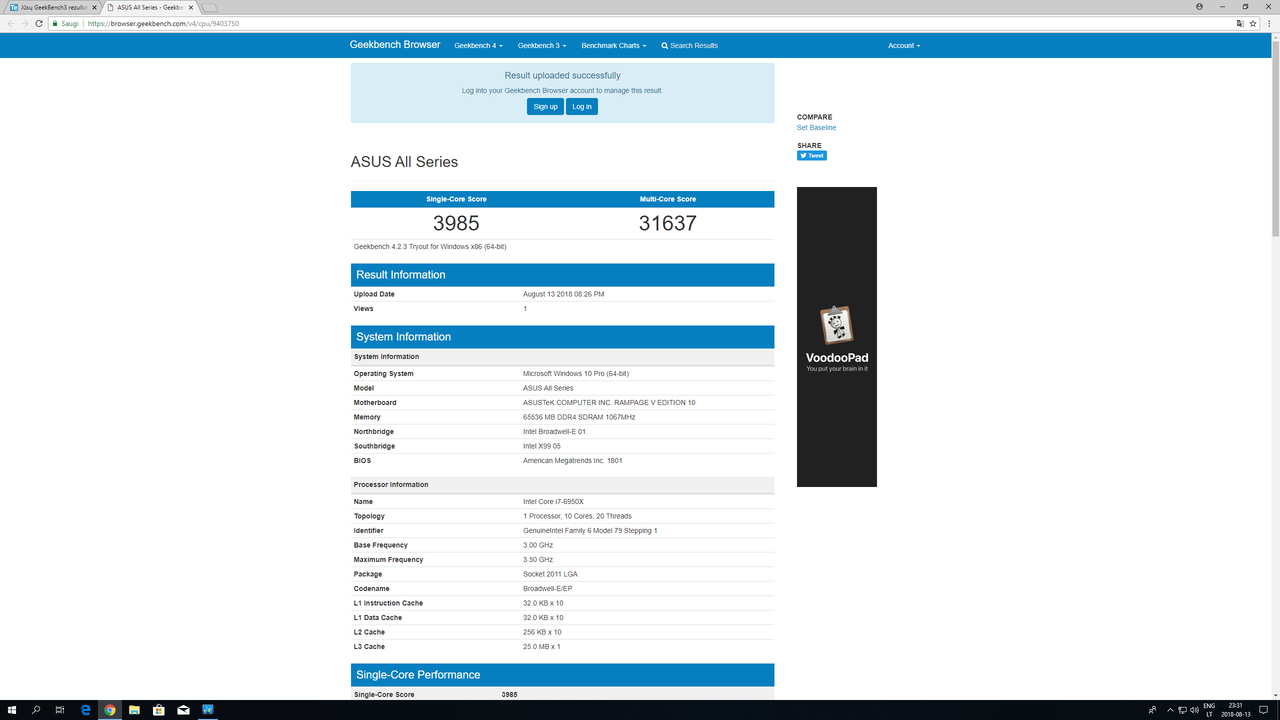Open a new tab with the new-tab button
The image size is (1280, 720).
pos(209,7)
